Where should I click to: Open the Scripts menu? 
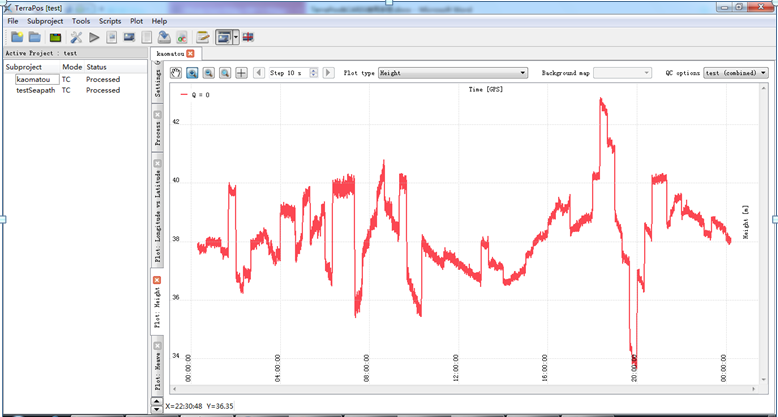[110, 21]
